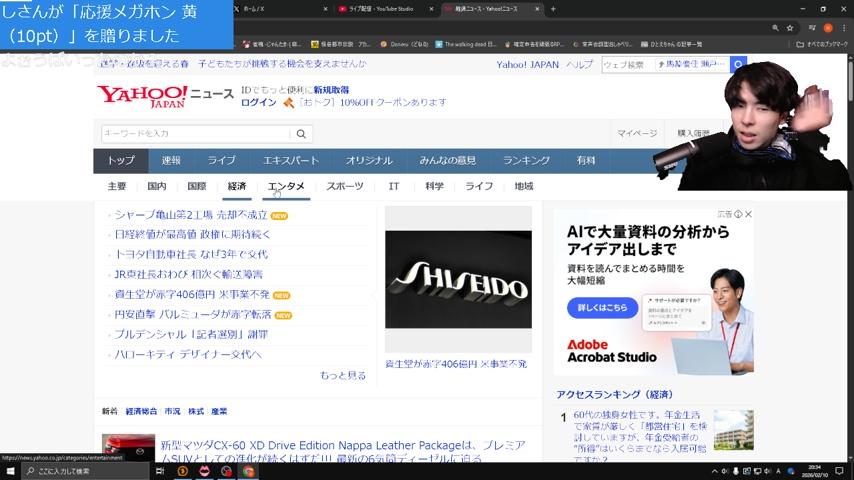Click the 新規取得 link

331,90
